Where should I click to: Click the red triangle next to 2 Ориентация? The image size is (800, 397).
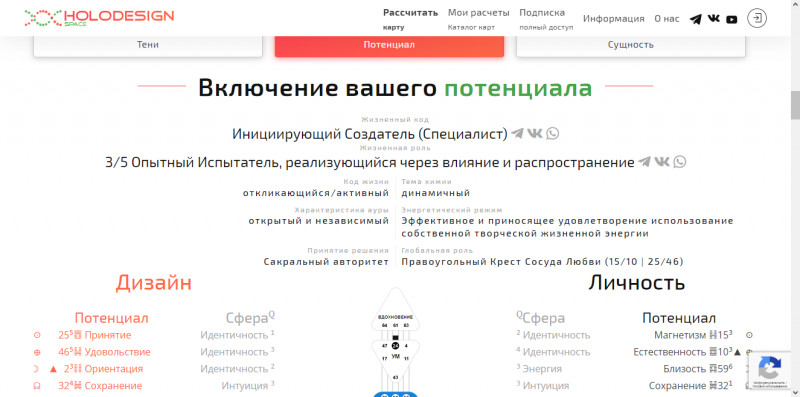(53, 369)
